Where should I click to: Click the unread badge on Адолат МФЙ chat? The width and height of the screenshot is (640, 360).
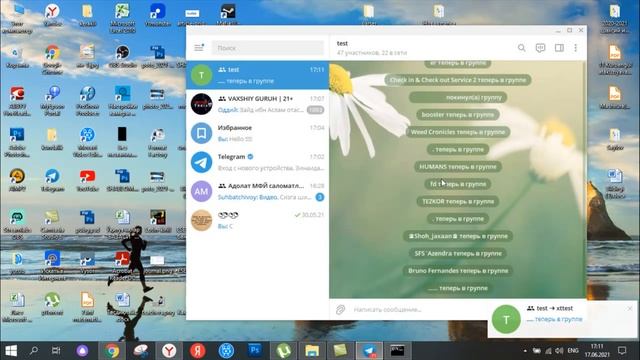tap(320, 197)
